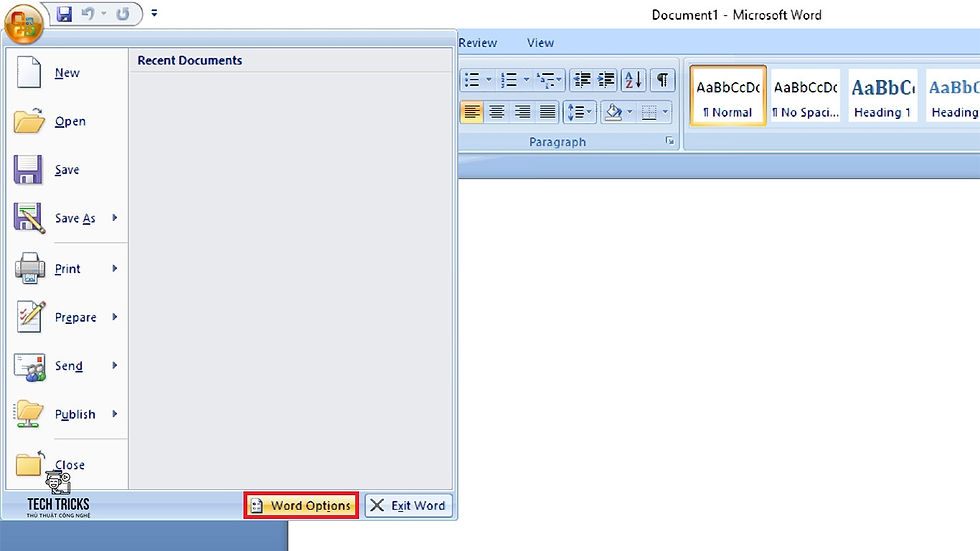This screenshot has height=551, width=980.
Task: Expand the Save As submenu arrow
Action: tap(115, 217)
